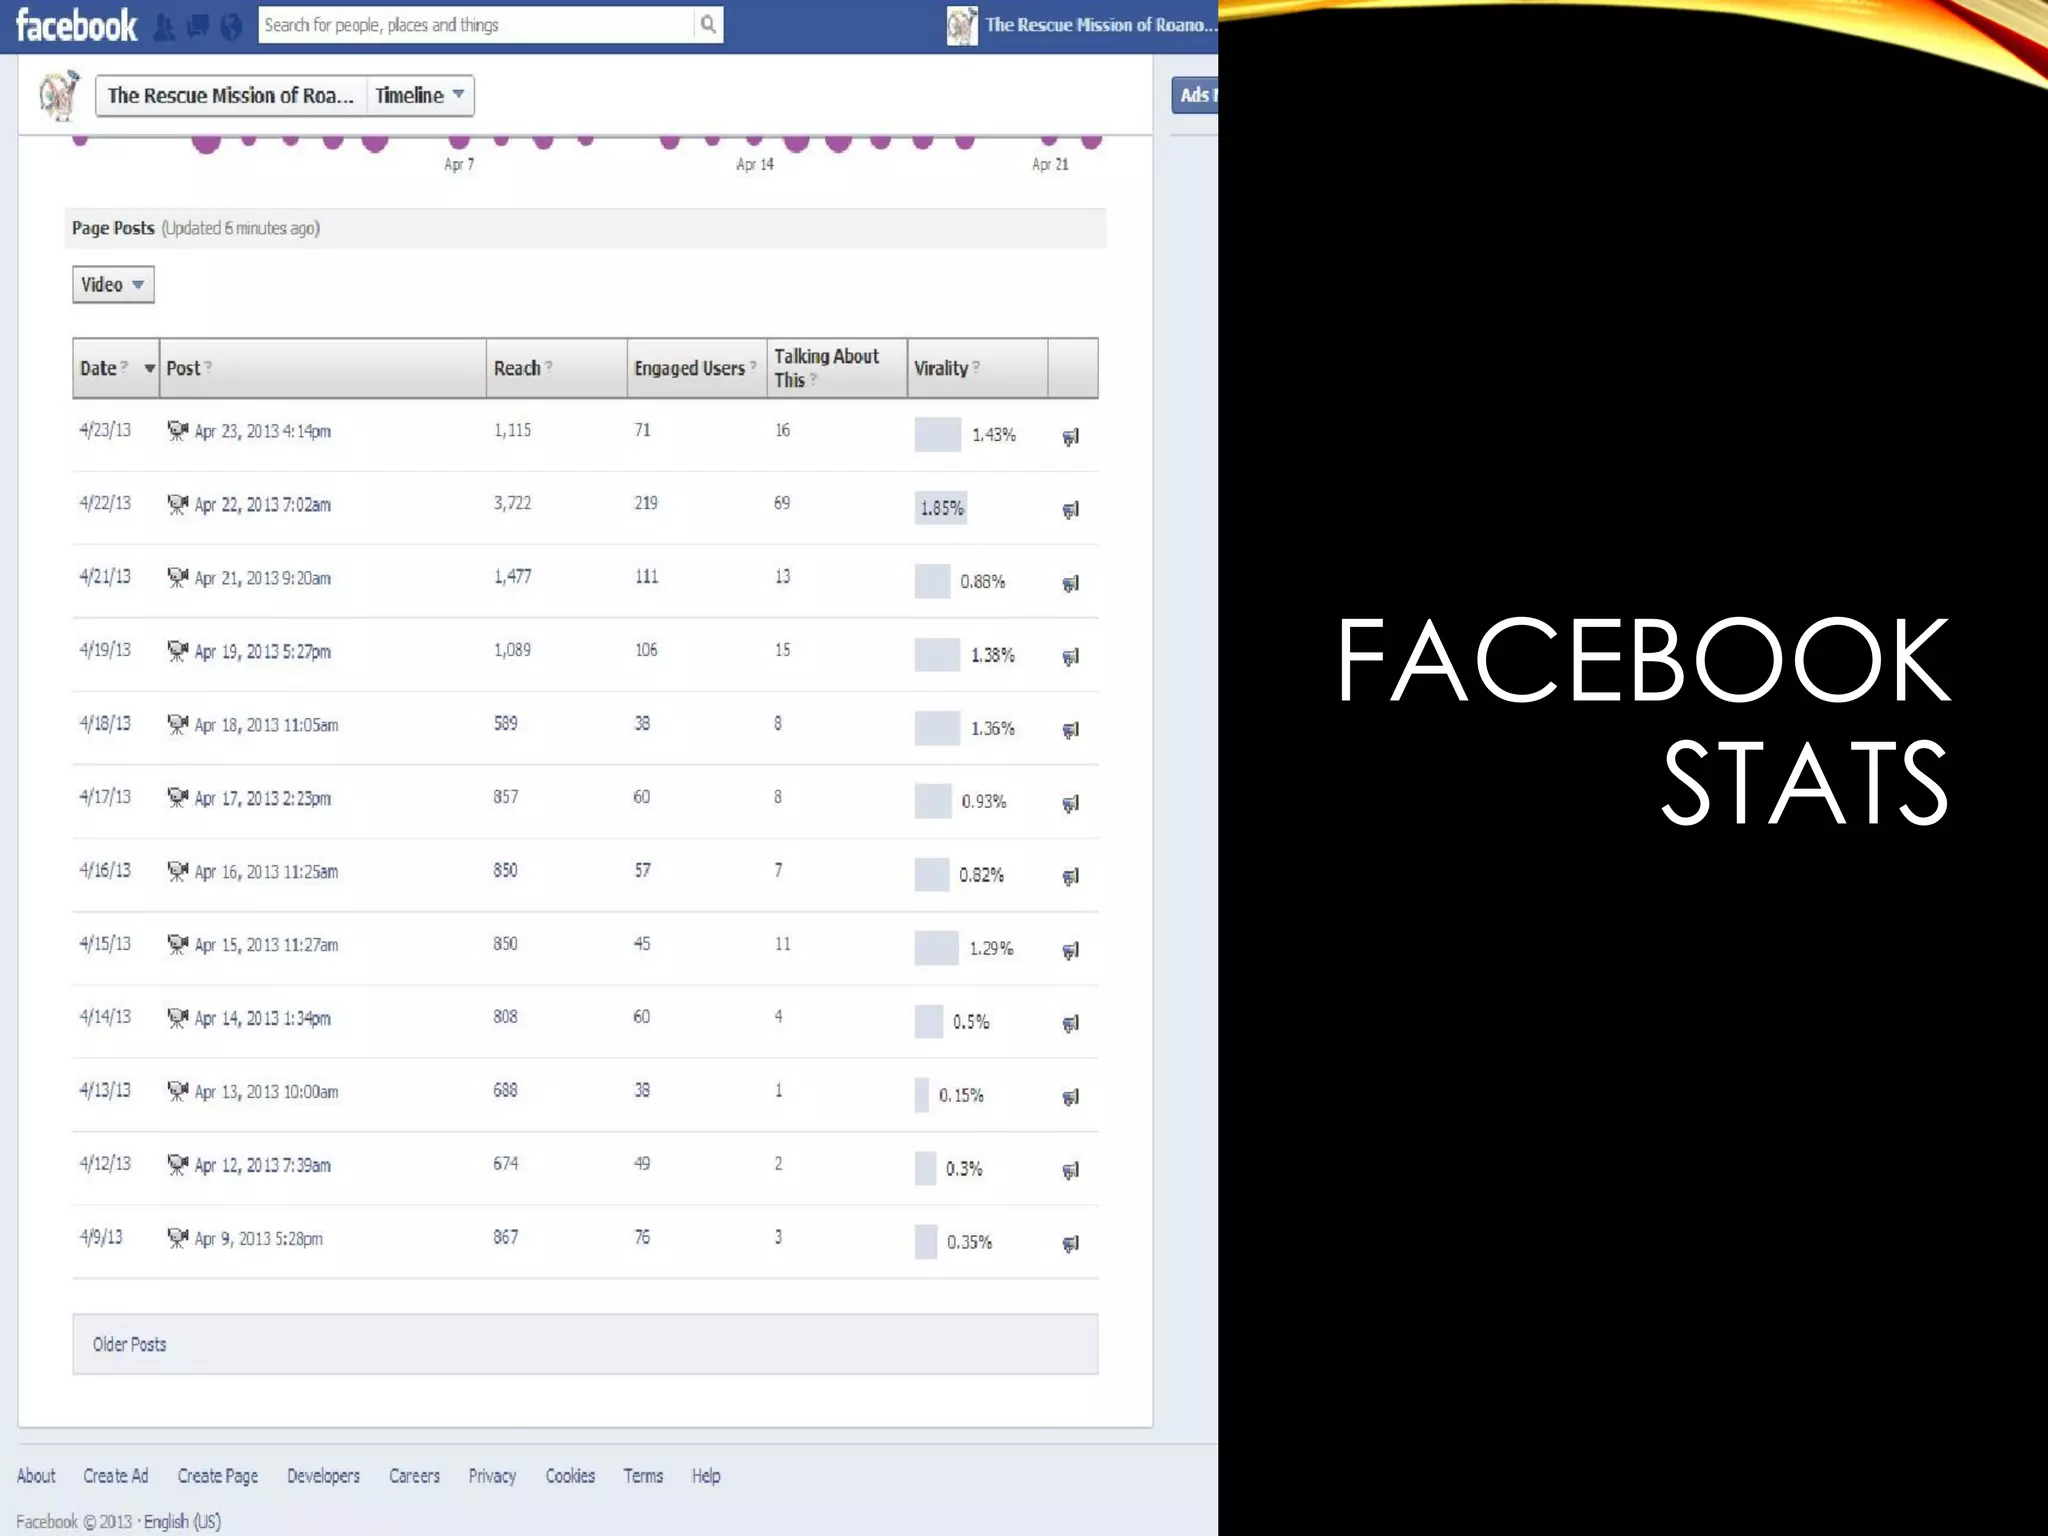Click video icon for Apr 13 post
This screenshot has height=1536, width=2048.
click(x=178, y=1092)
